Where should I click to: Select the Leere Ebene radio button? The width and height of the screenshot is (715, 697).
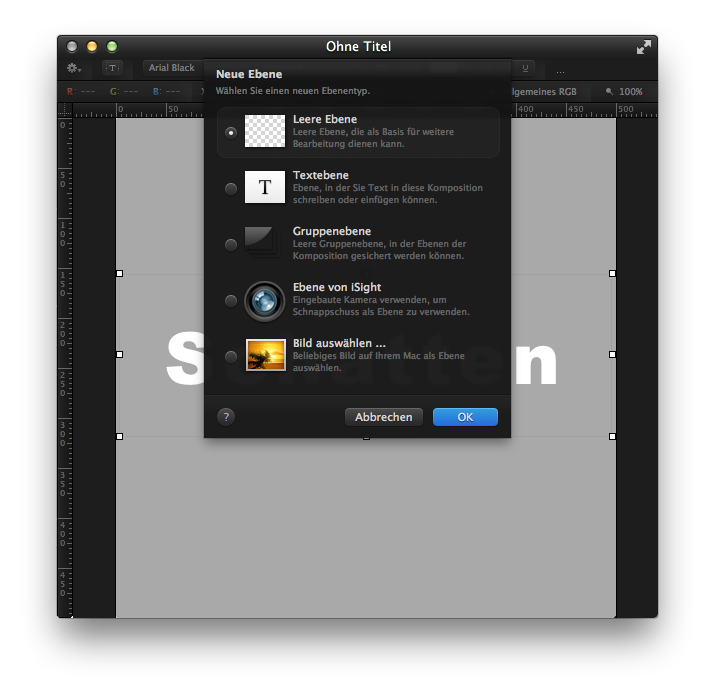tap(231, 132)
